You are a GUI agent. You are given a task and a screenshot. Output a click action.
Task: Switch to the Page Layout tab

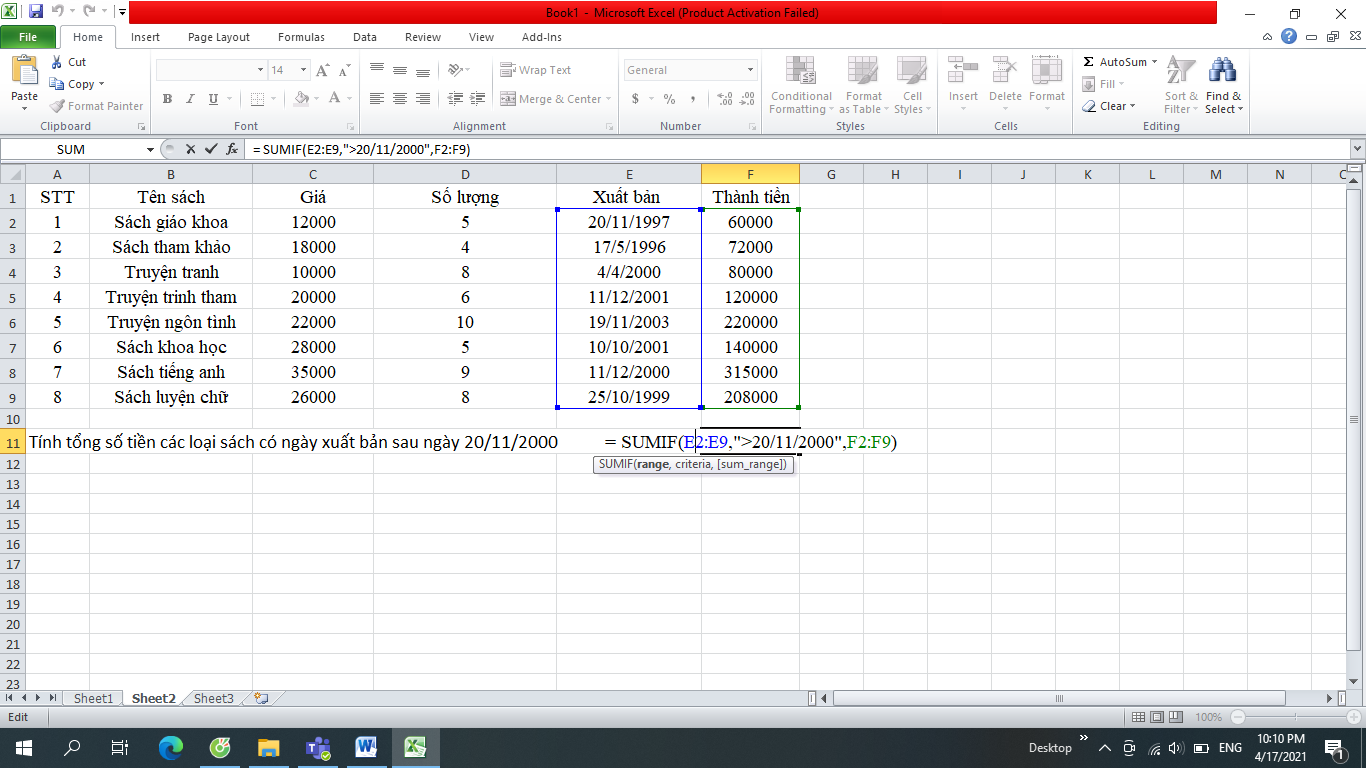(x=219, y=37)
